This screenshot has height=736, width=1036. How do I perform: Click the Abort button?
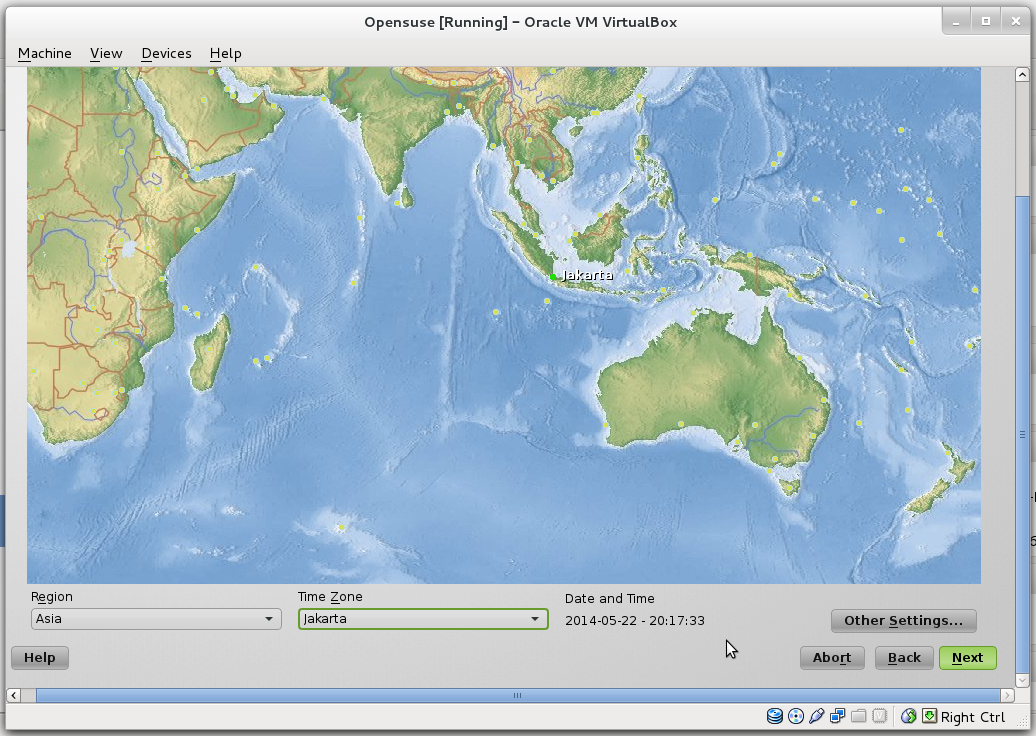pos(831,657)
